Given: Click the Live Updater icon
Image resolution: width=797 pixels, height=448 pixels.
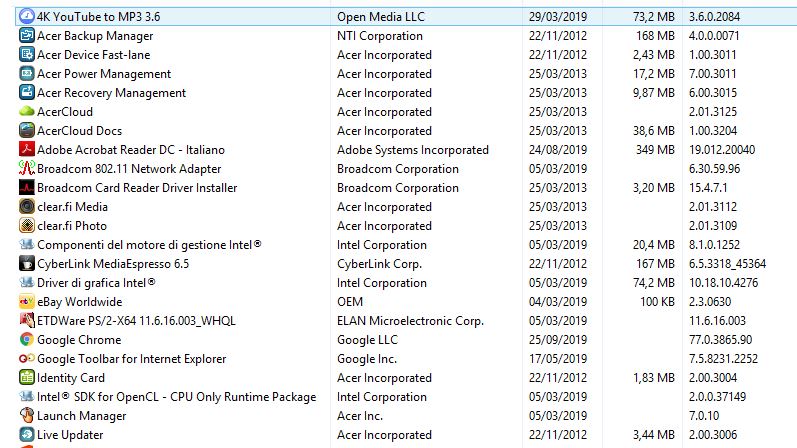Looking at the screenshot, I should 26,434.
